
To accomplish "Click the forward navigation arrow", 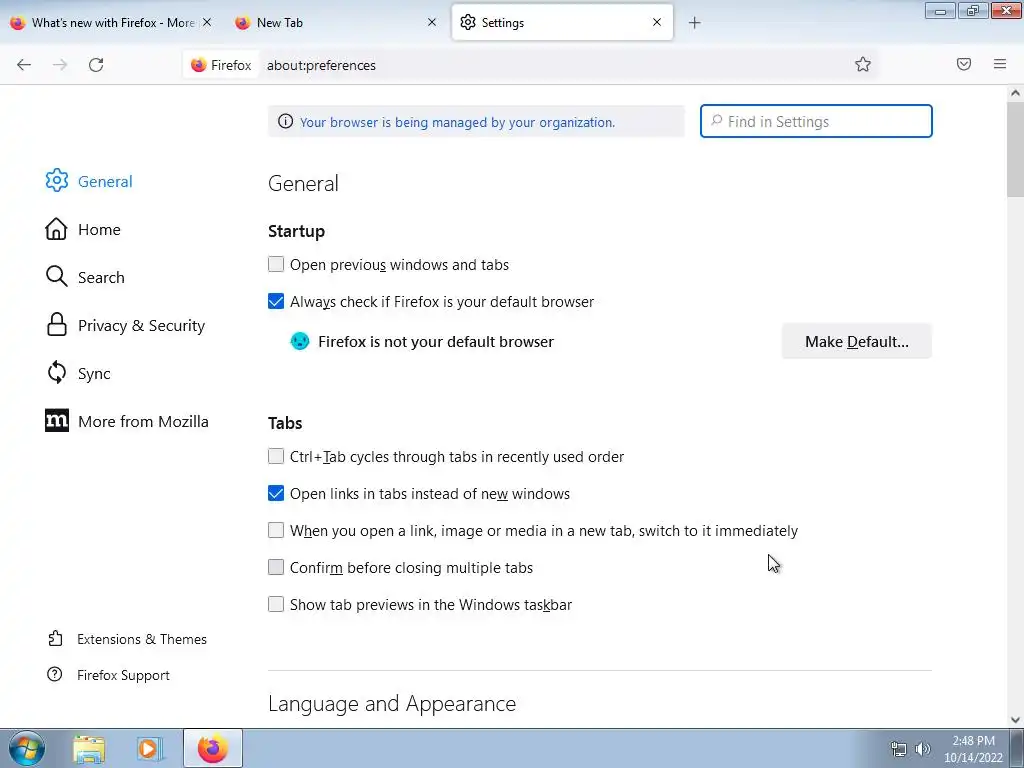I will tap(60, 65).
